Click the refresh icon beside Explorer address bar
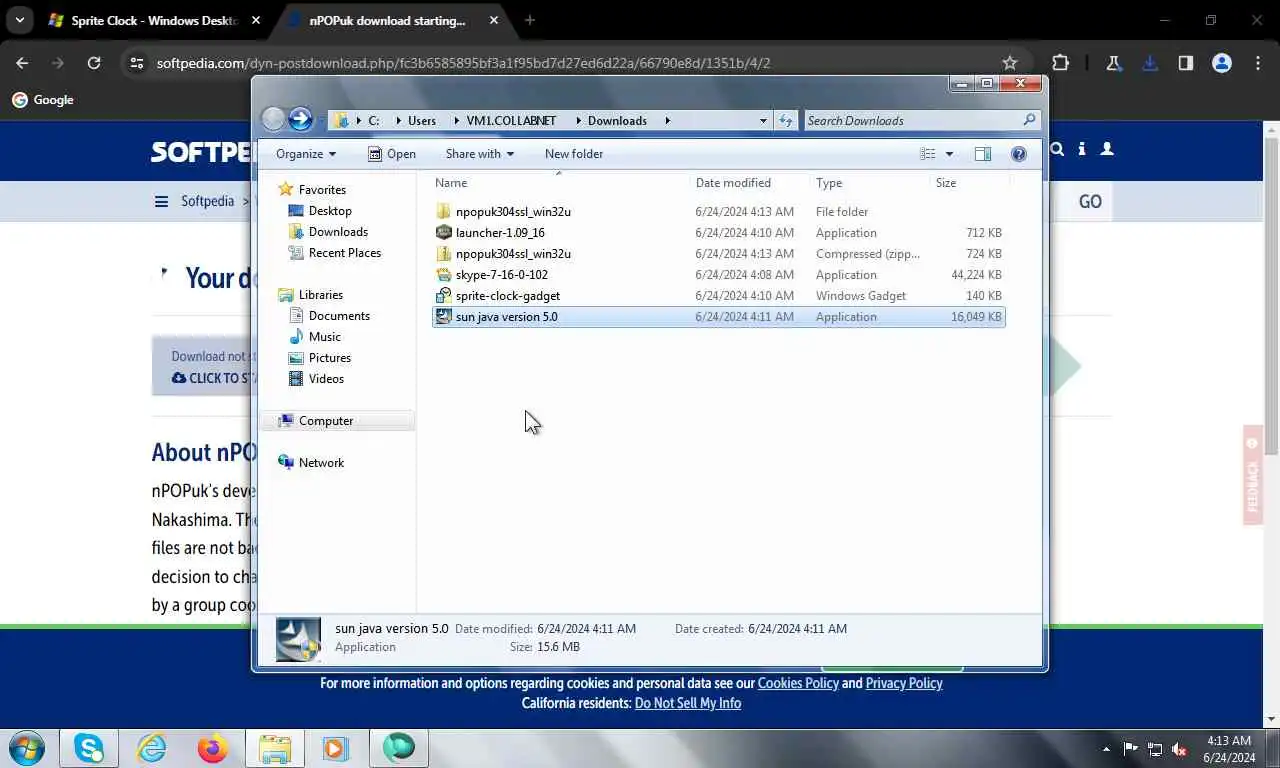Image resolution: width=1280 pixels, height=768 pixels. pos(786,120)
